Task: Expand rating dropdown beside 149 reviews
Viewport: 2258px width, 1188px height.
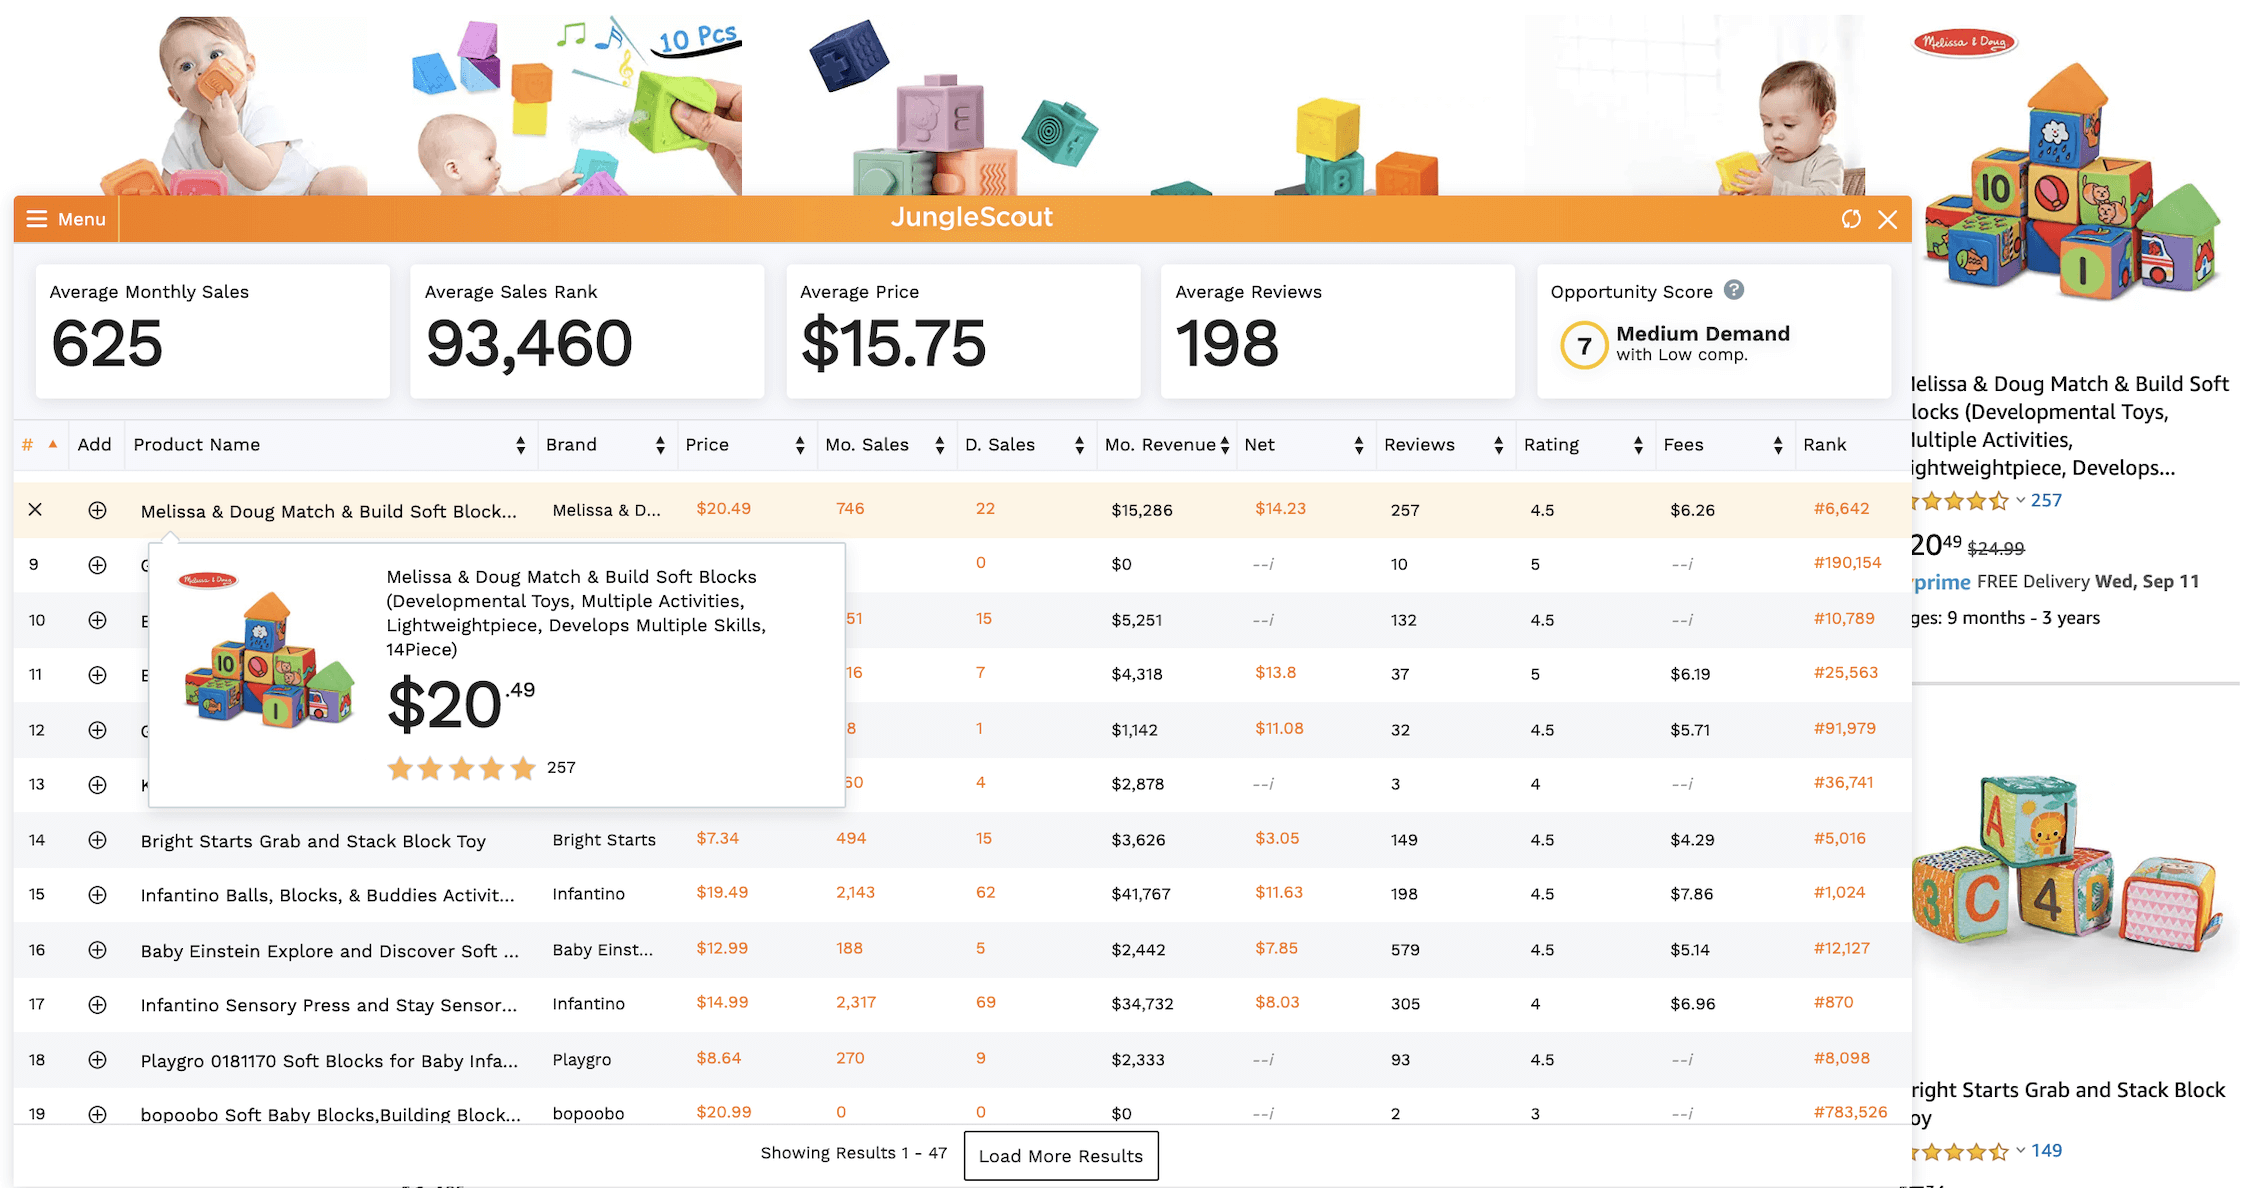Action: (2020, 1150)
